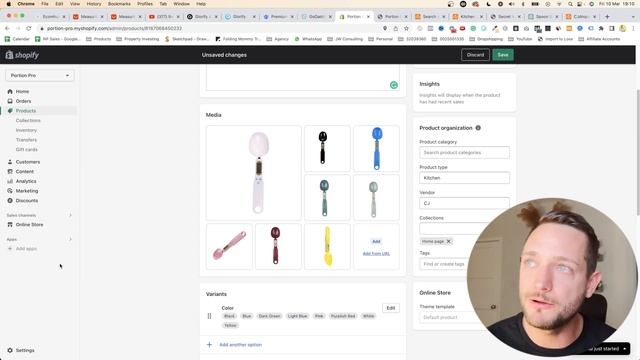Click the Product category search field
The width and height of the screenshot is (640, 360).
[464, 153]
